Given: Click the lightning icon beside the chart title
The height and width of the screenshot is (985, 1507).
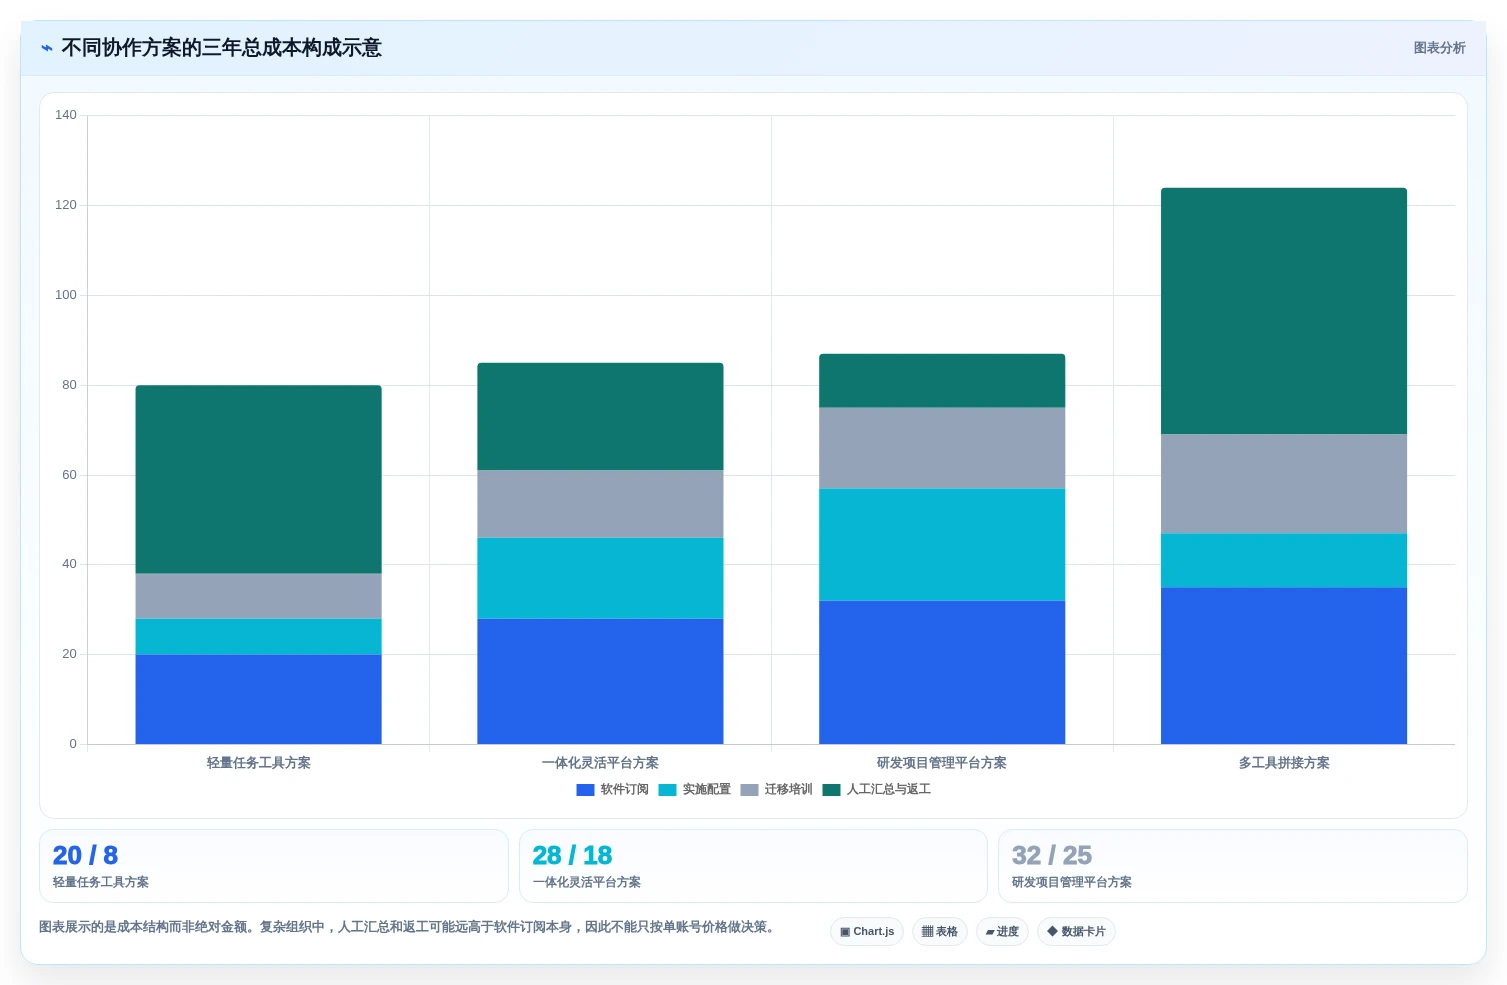Looking at the screenshot, I should pyautogui.click(x=47, y=48).
